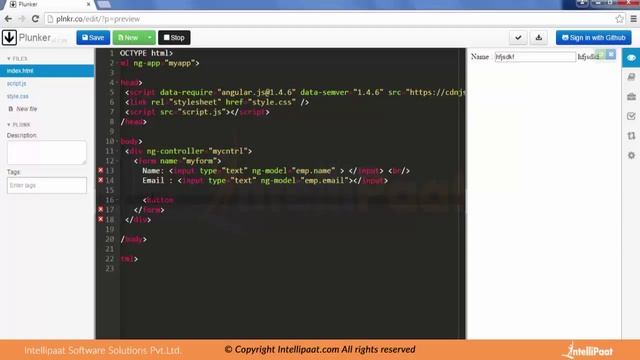The image size is (640, 360).
Task: Open index.html in the file list
Action: pyautogui.click(x=47, y=71)
